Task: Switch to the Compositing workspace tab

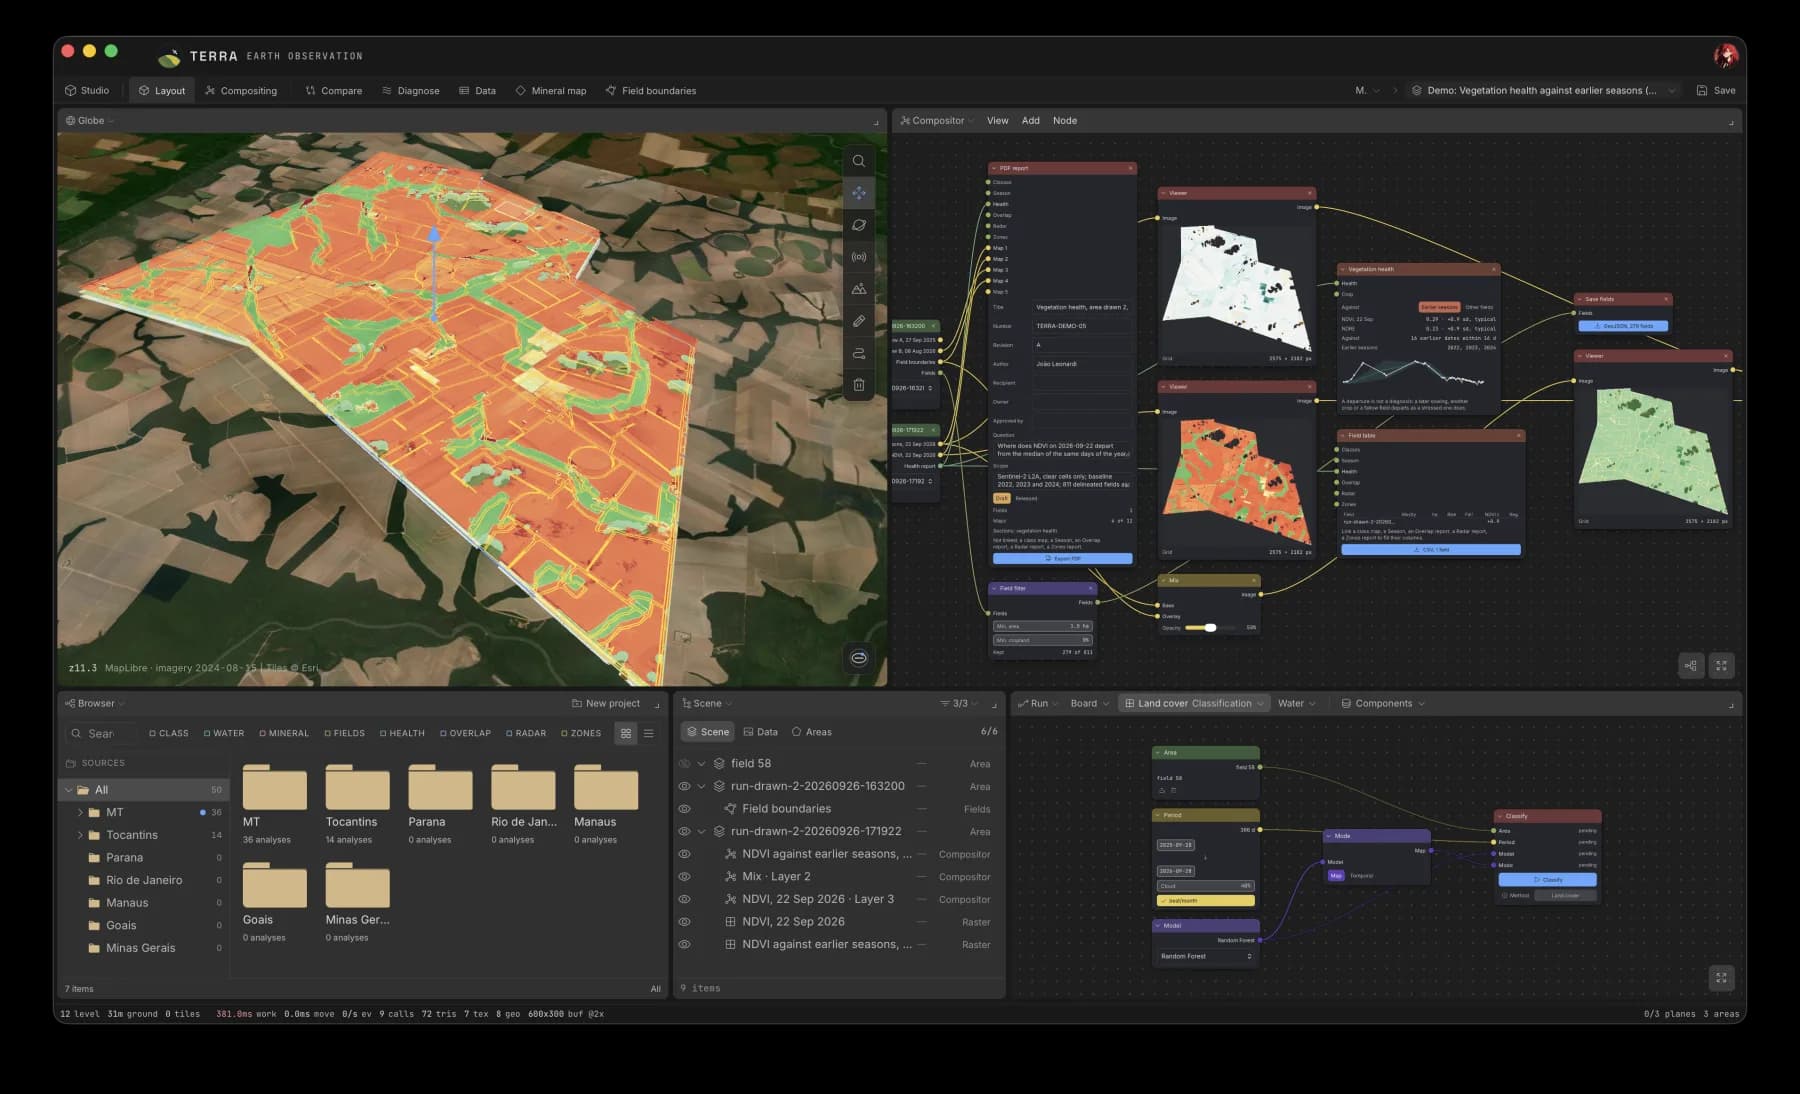Action: 241,90
